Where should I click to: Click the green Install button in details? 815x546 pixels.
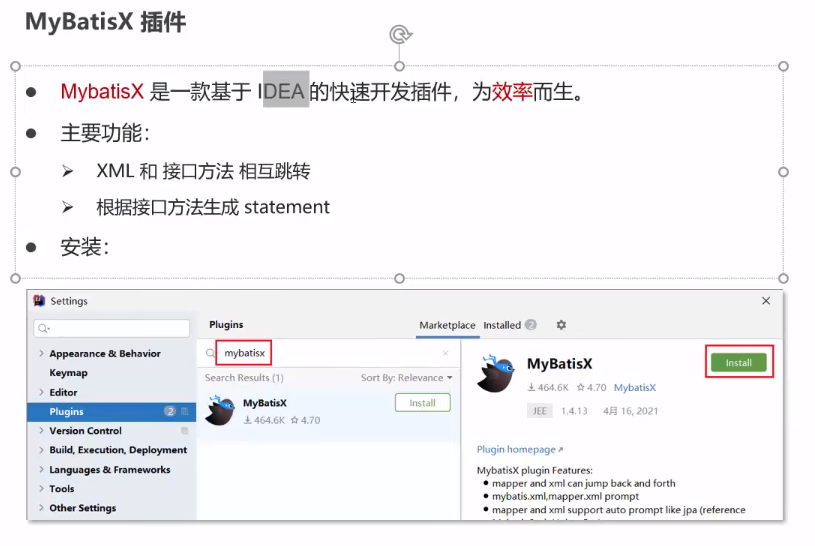(739, 362)
